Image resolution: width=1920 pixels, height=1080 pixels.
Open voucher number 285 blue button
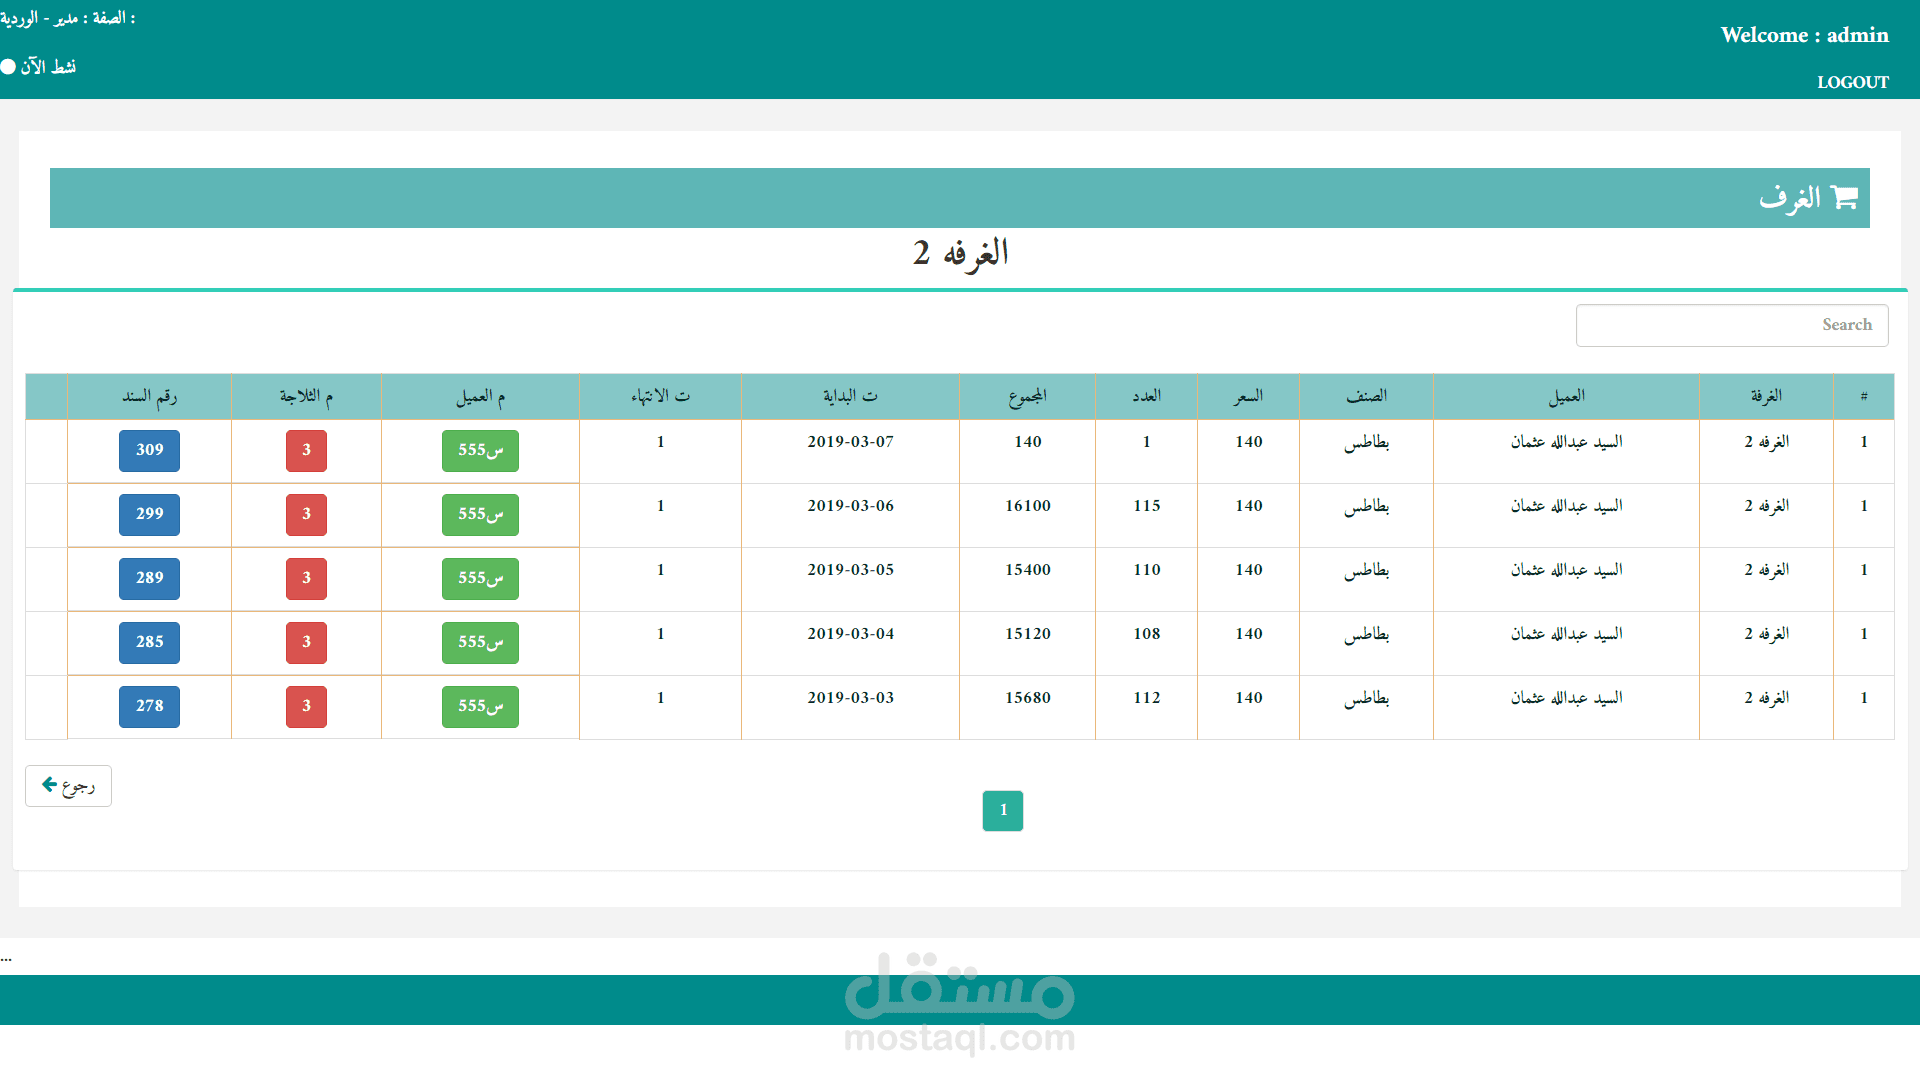pyautogui.click(x=149, y=642)
